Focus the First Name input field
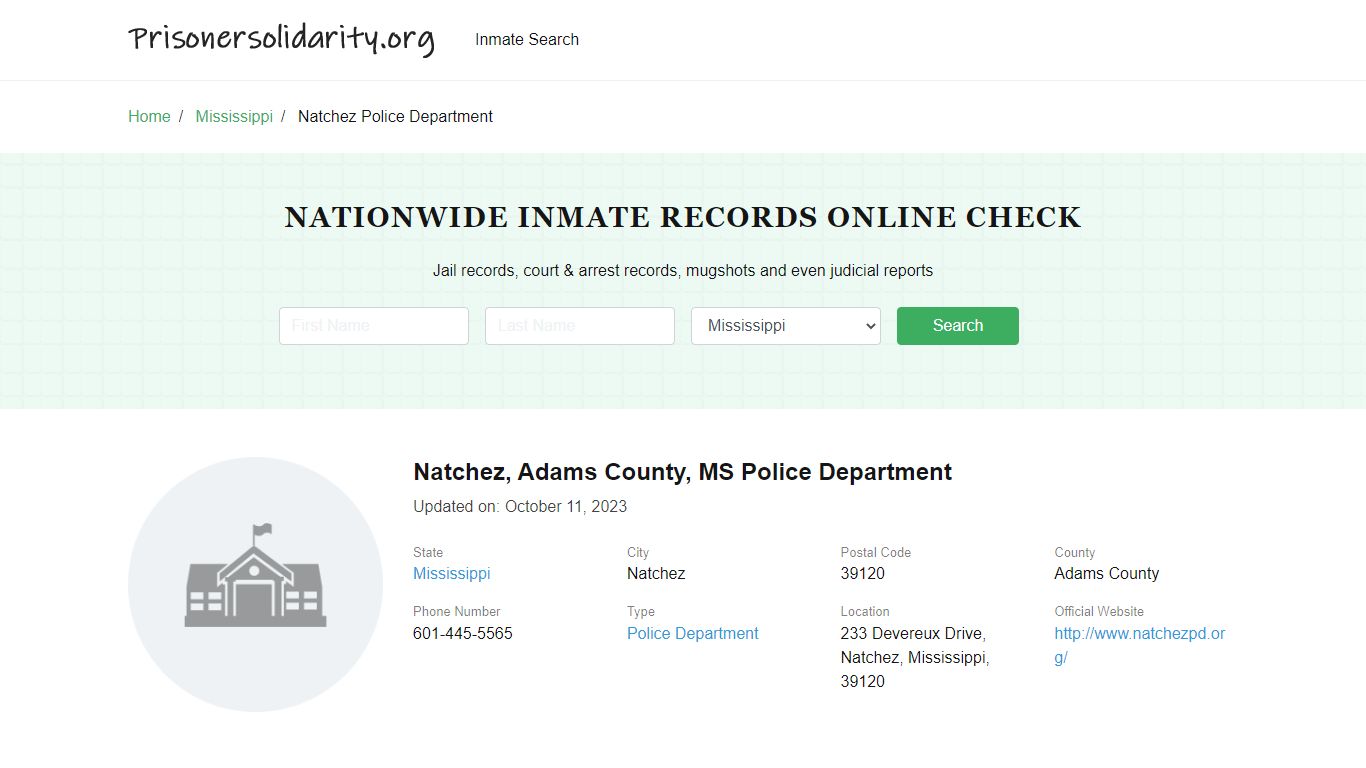The image size is (1366, 768). click(374, 326)
